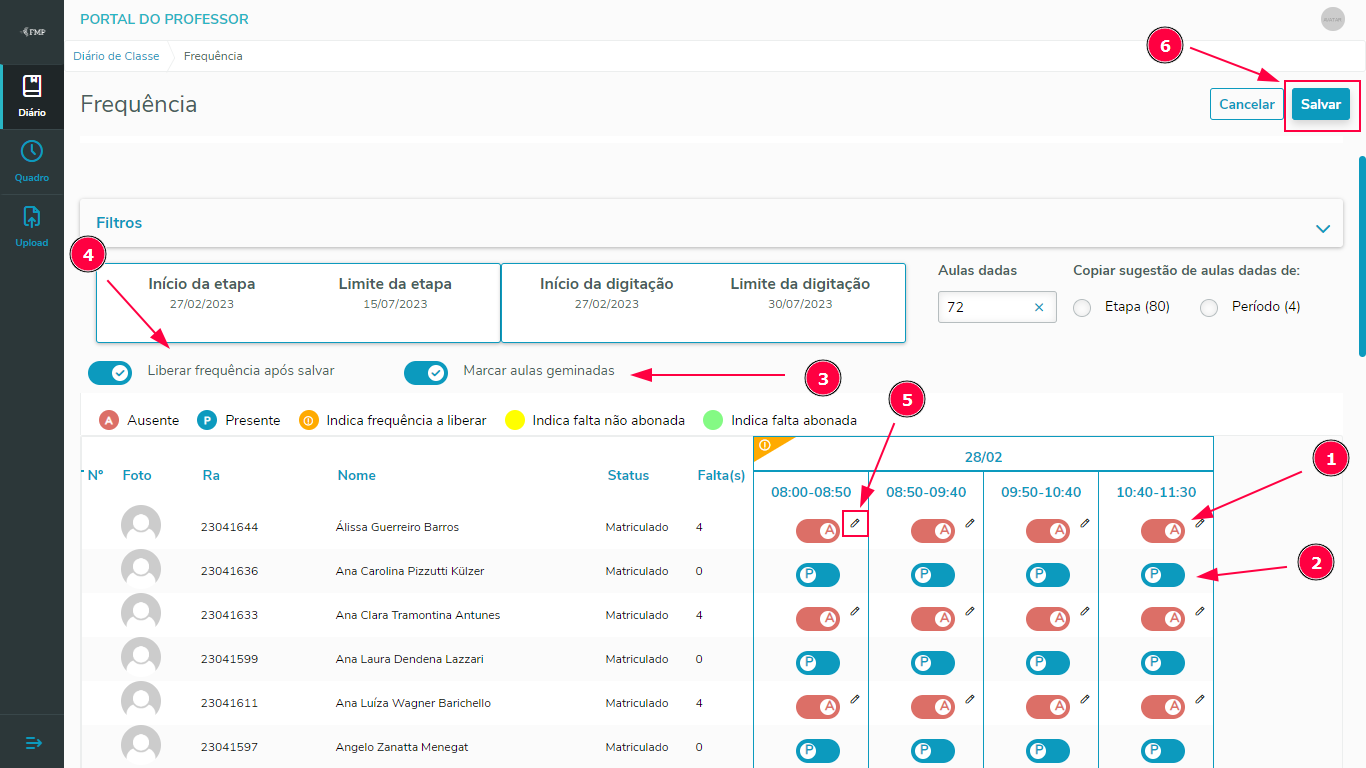Click the orange warning icon on 28/02 header
Screen dimensions: 1366x768
tap(765, 445)
